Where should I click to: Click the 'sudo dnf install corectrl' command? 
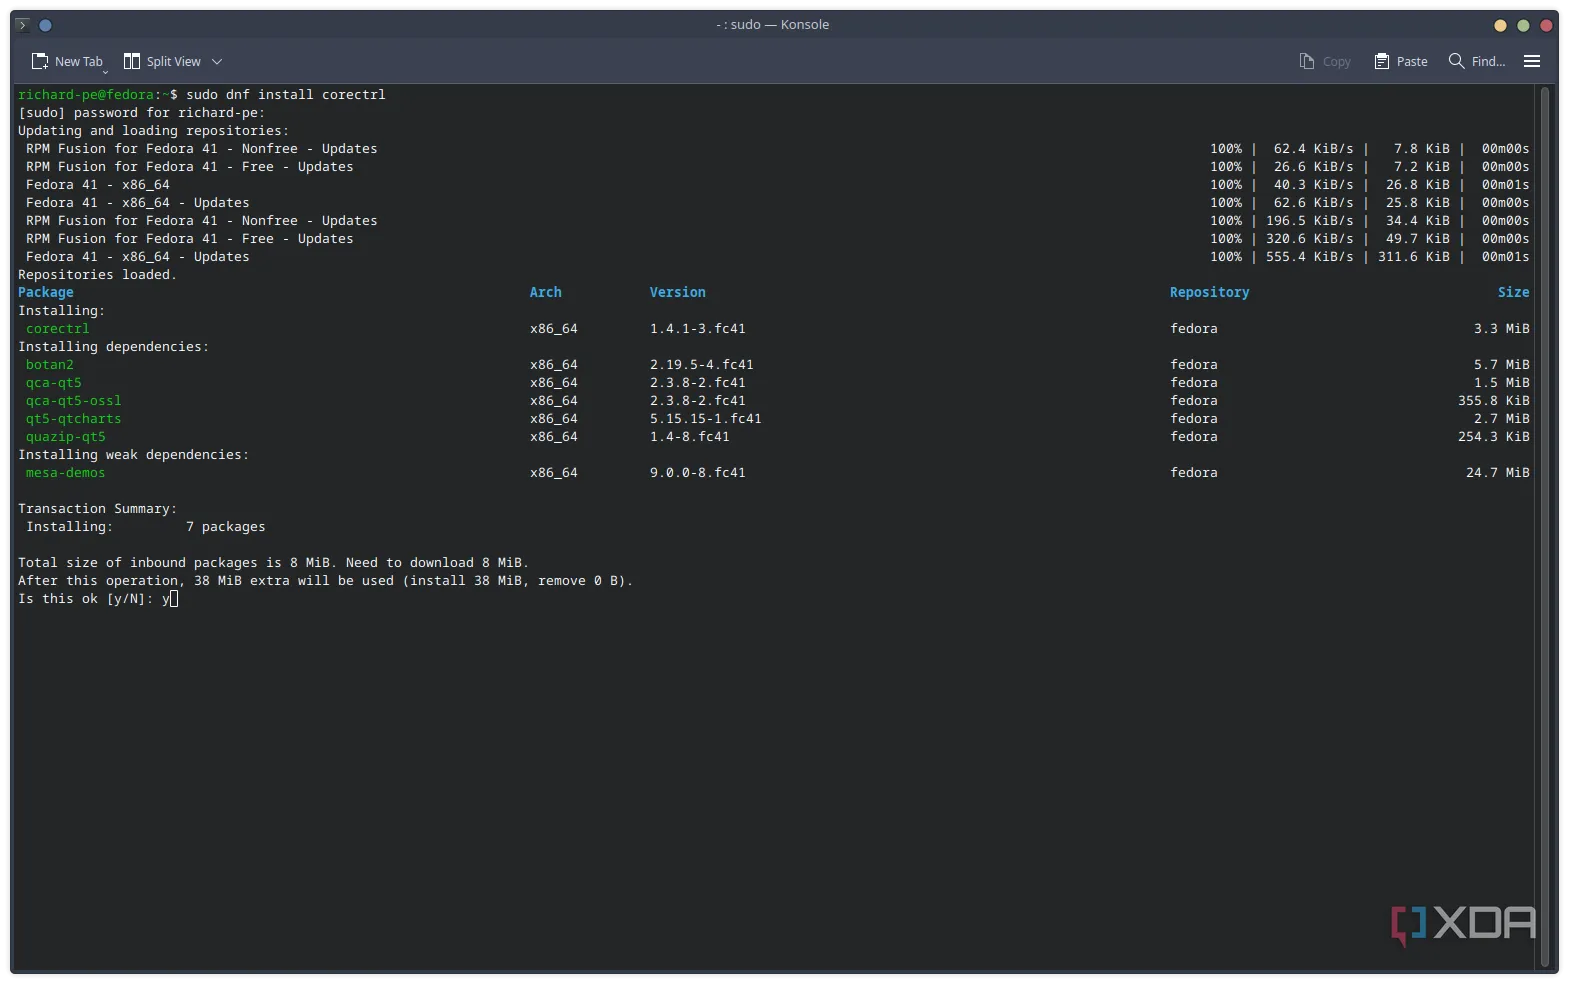point(285,95)
